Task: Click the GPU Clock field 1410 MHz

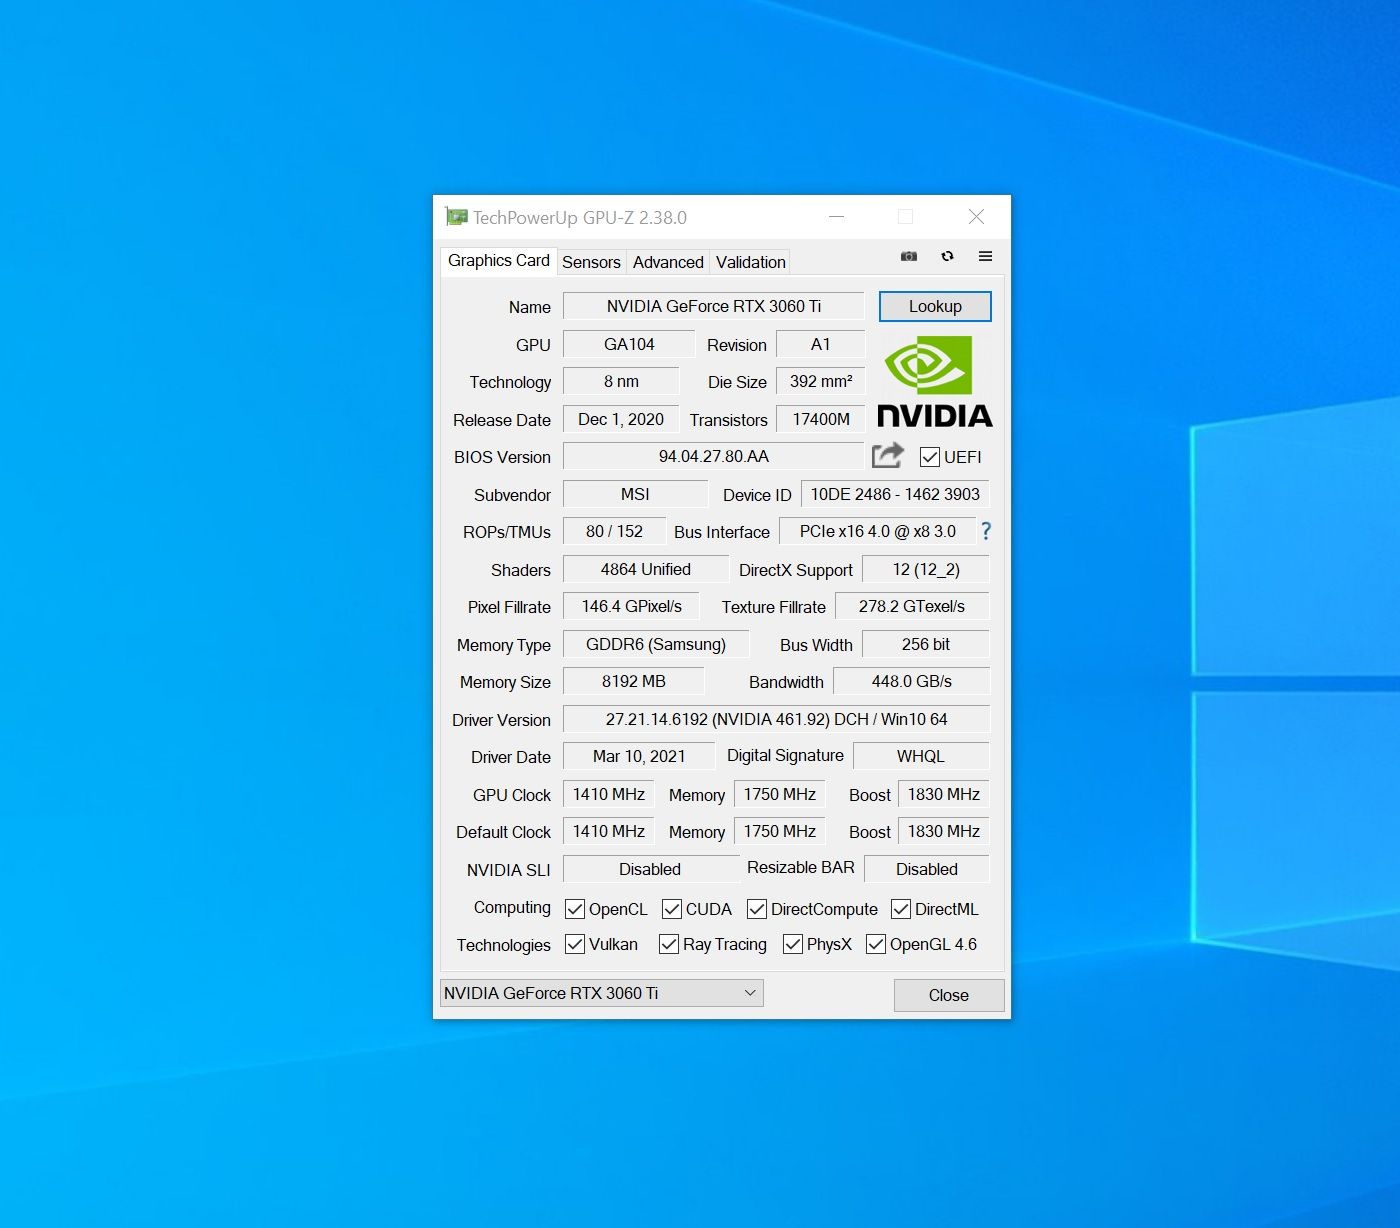Action: point(608,794)
